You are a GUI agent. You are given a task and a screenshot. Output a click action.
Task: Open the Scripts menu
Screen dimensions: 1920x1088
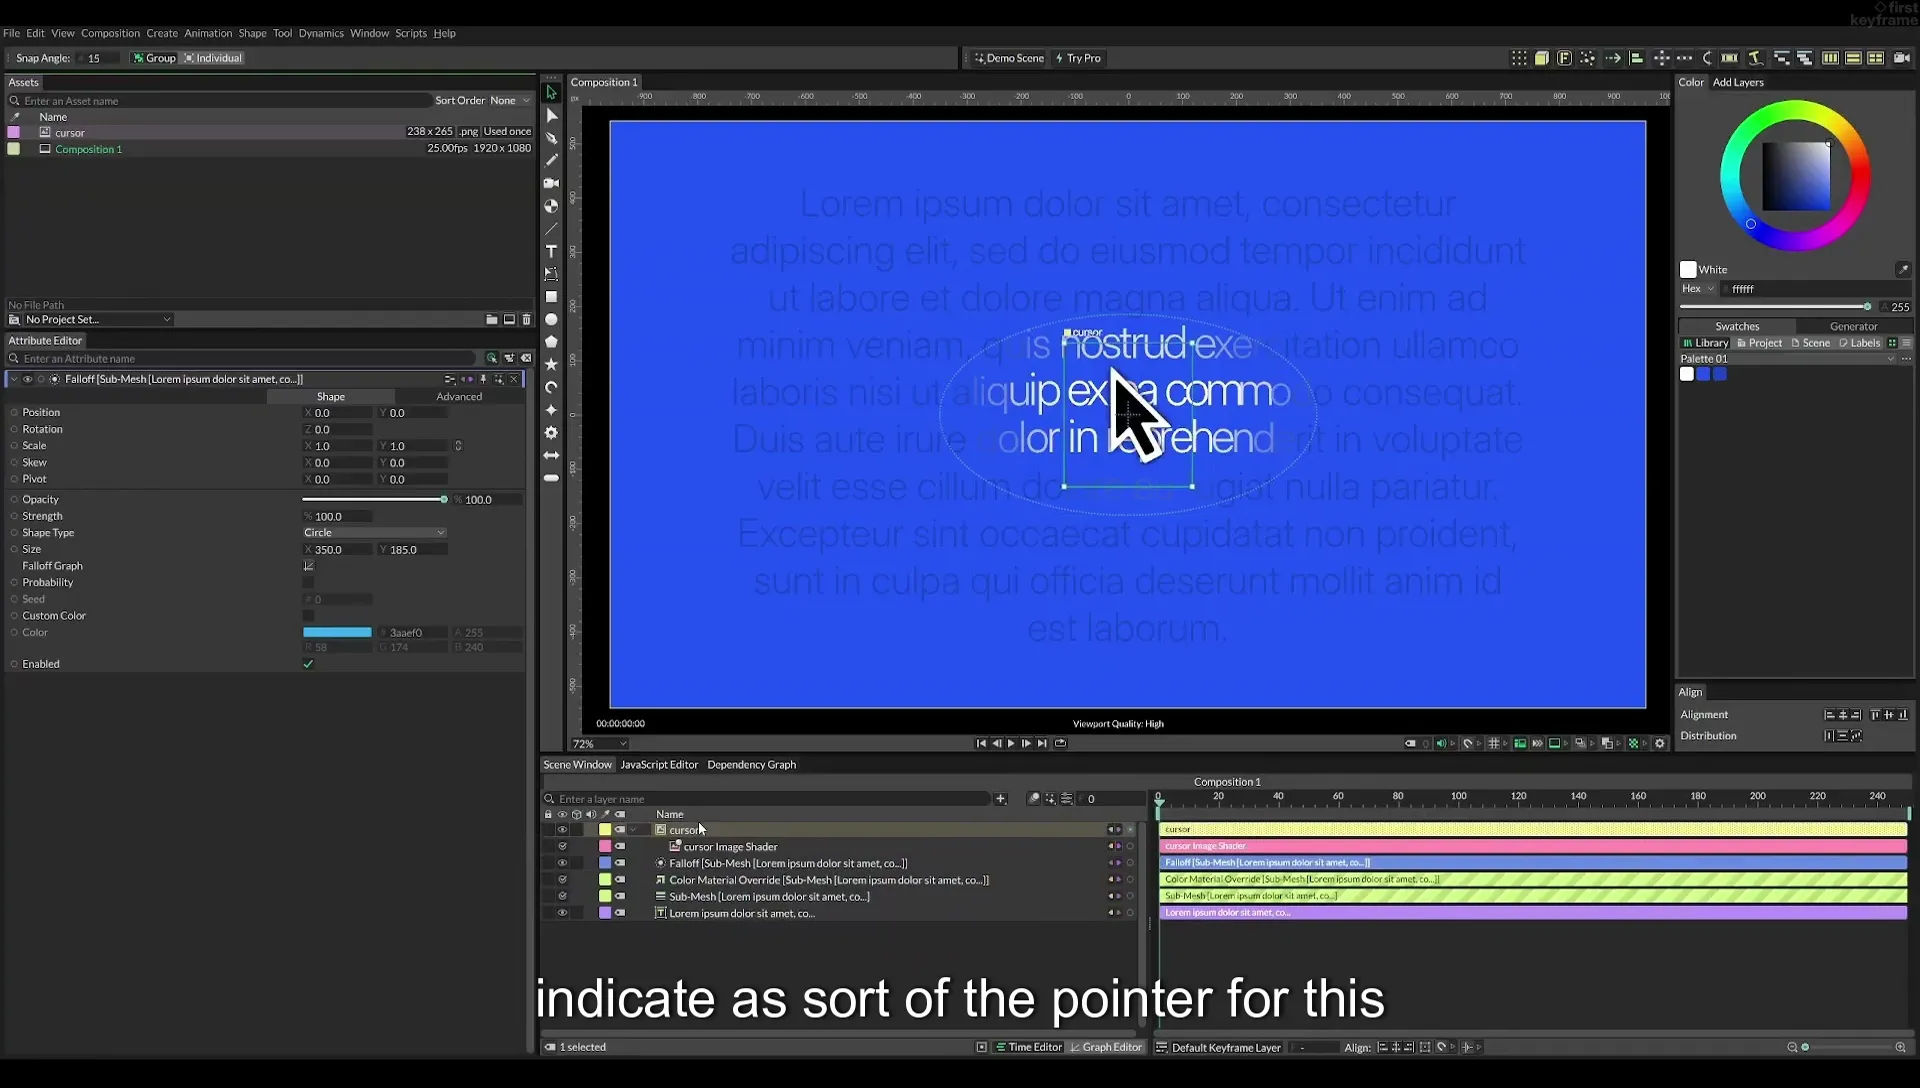pyautogui.click(x=411, y=33)
